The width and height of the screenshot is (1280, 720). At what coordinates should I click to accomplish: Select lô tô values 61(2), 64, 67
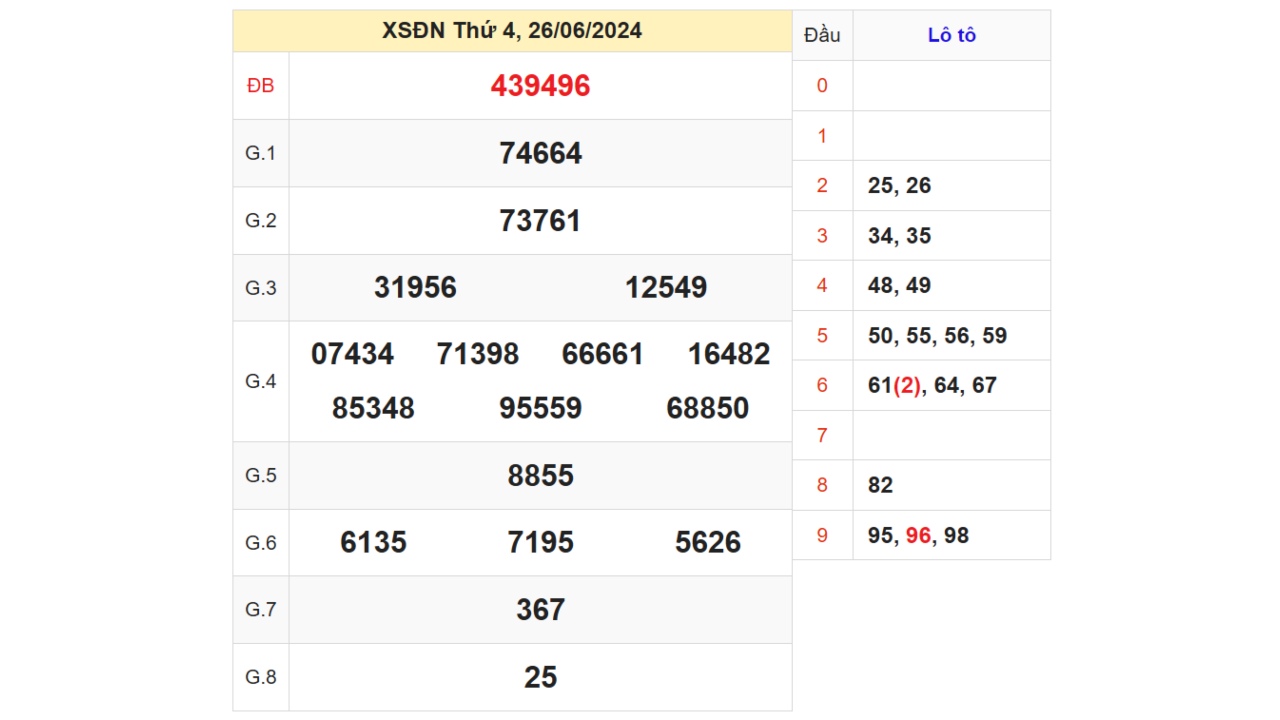point(932,385)
